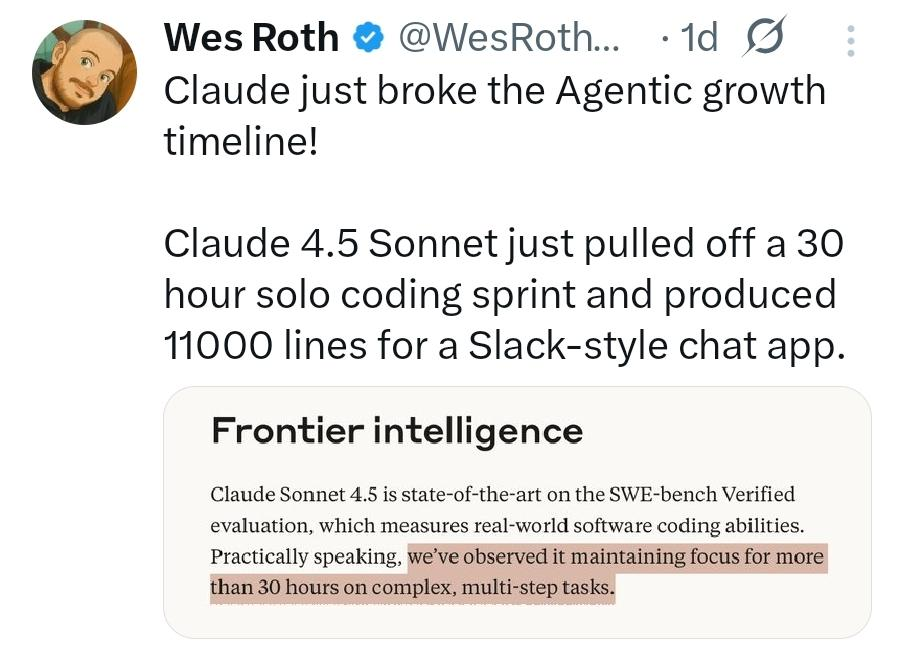
Task: Click the 1d post timestamp
Action: (698, 38)
